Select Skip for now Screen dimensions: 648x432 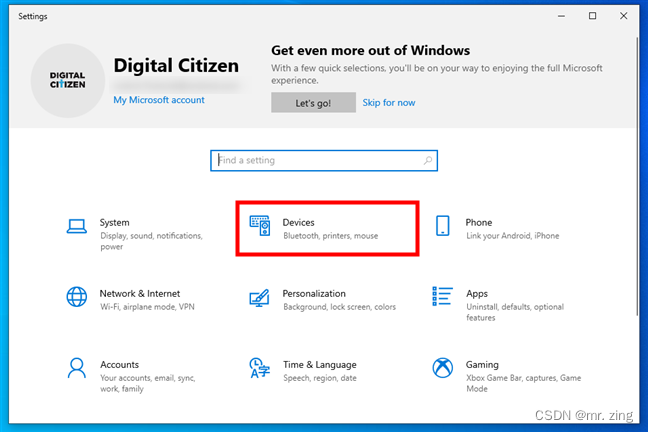389,103
